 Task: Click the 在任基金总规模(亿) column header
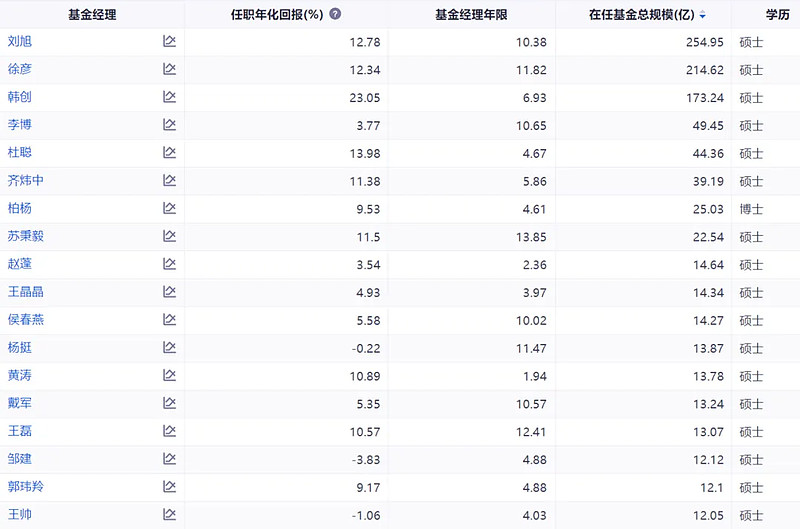click(642, 15)
